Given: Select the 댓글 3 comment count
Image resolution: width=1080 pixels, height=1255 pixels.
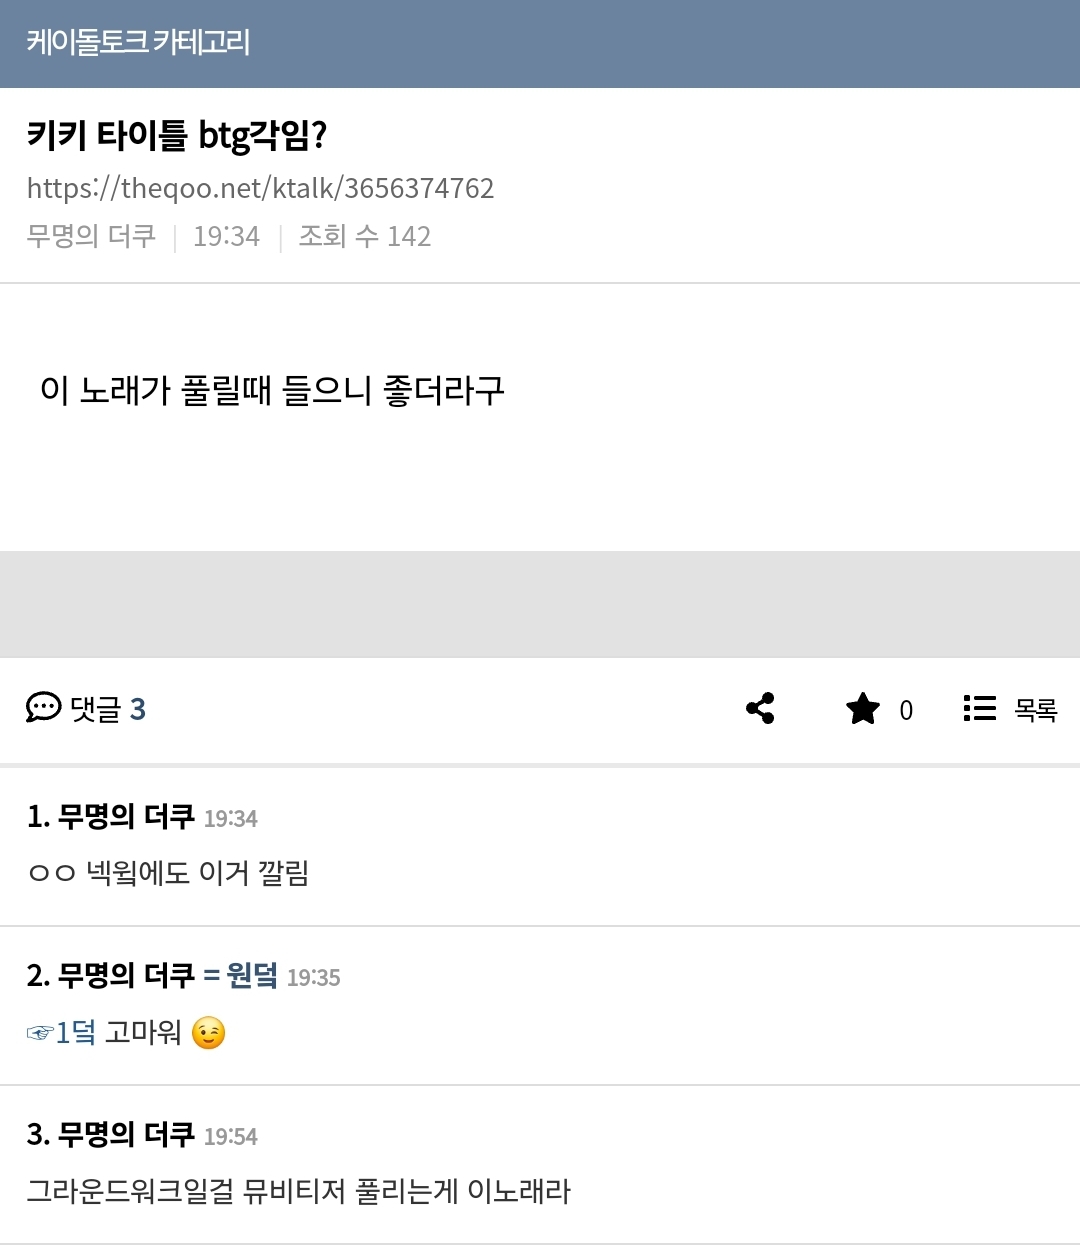Looking at the screenshot, I should (108, 709).
